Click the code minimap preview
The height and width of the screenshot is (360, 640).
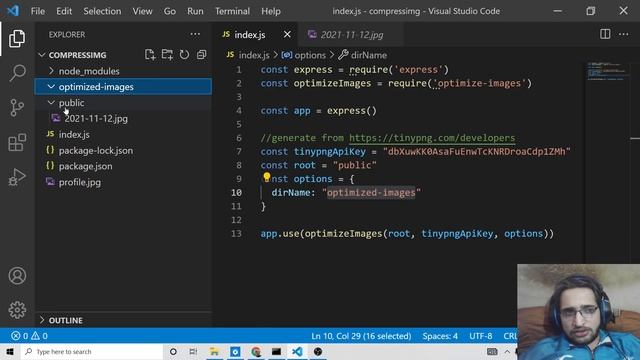click(x=607, y=71)
